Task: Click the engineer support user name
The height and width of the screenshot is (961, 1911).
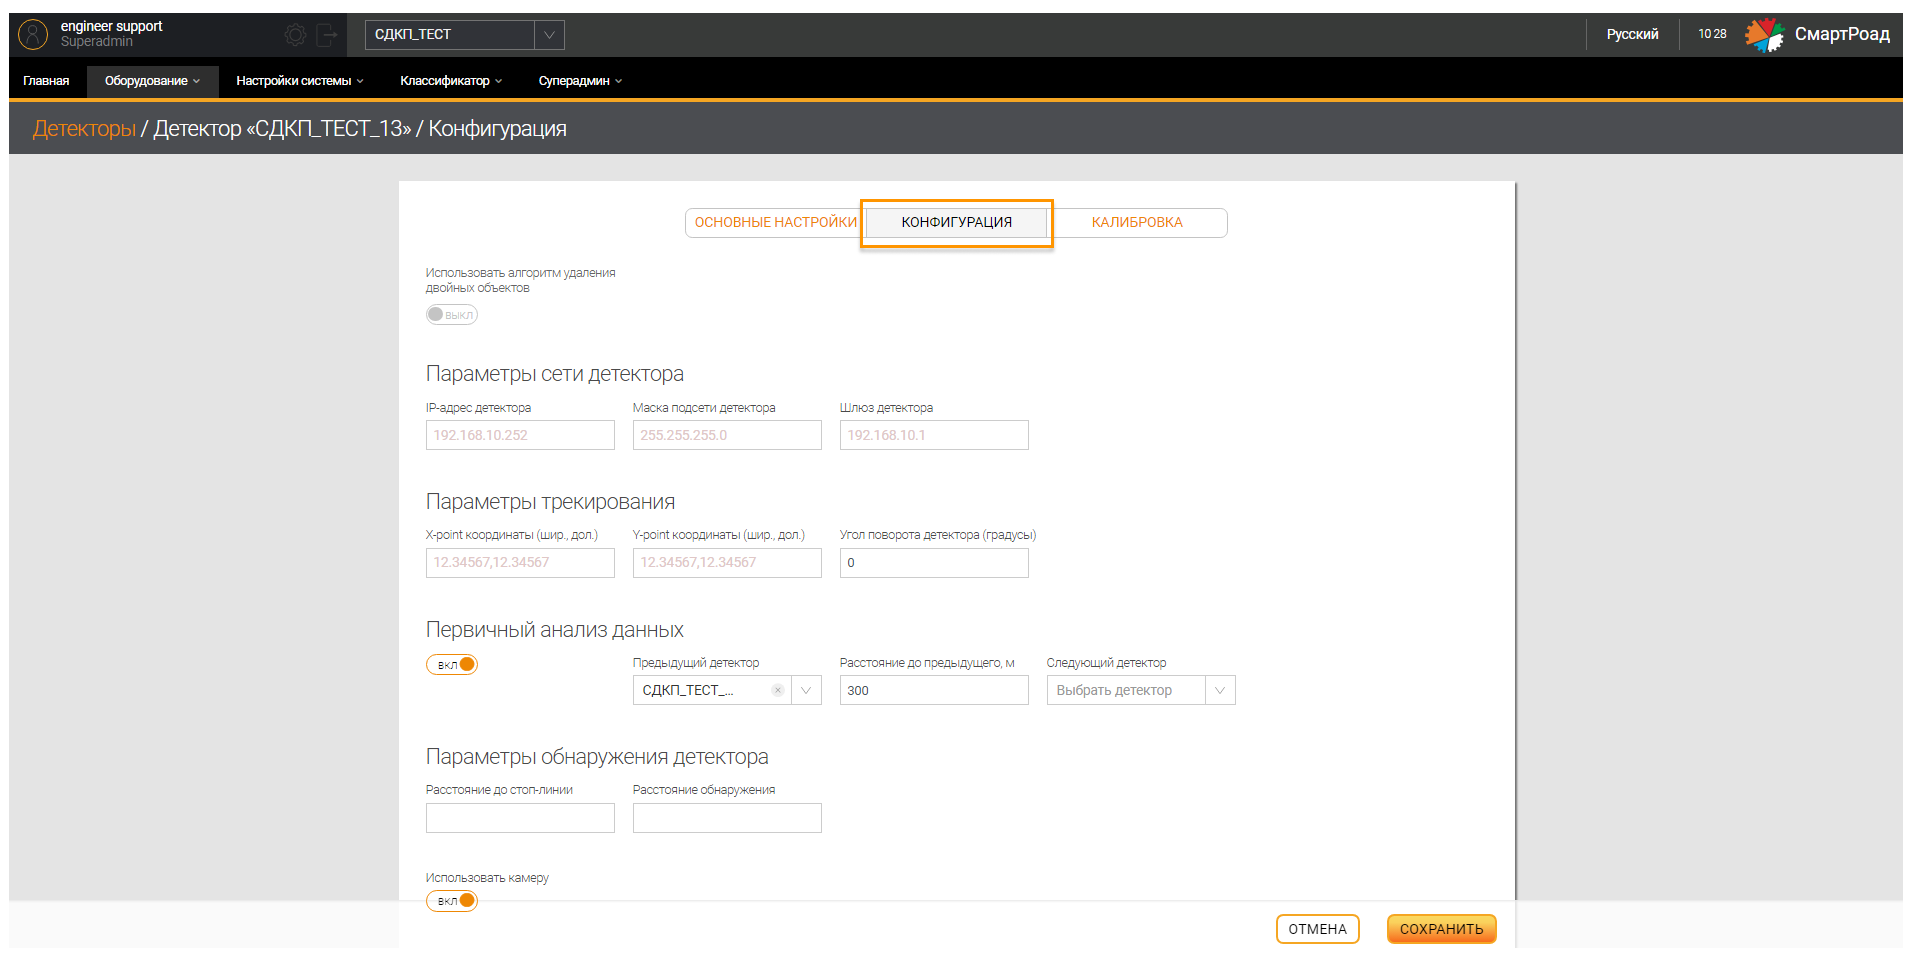Action: pyautogui.click(x=111, y=26)
